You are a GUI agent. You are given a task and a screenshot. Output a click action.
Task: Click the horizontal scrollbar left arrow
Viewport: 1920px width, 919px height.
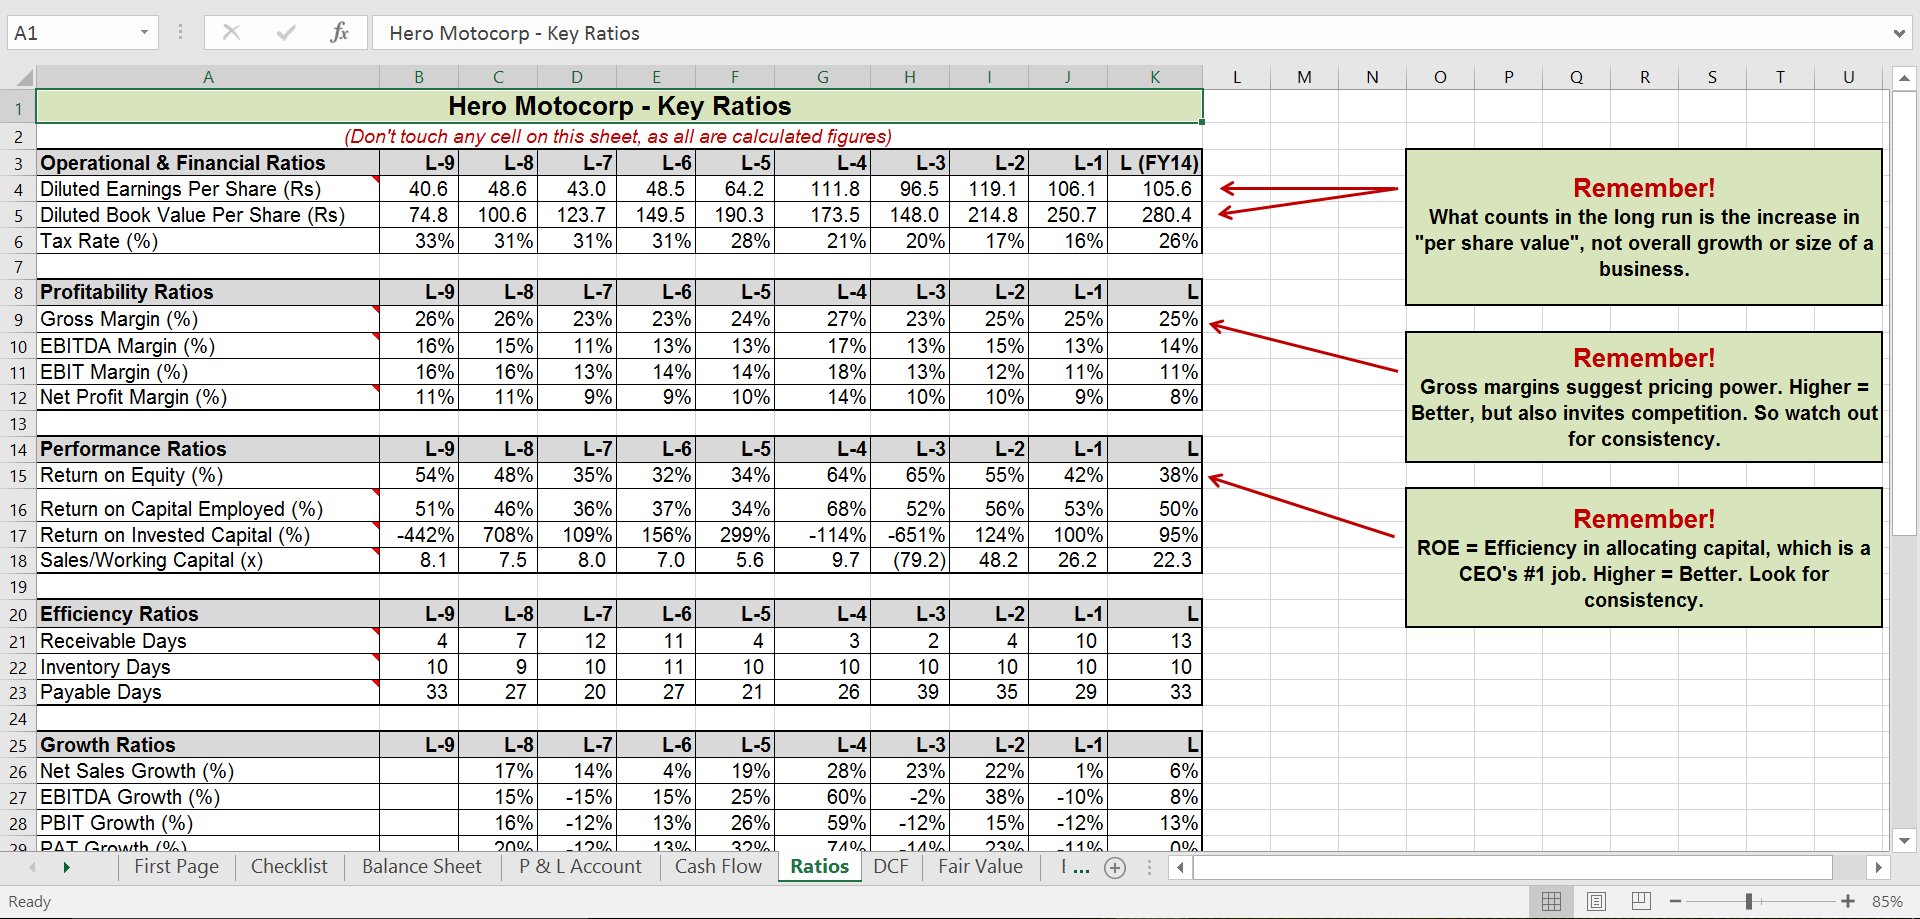[x=1181, y=867]
